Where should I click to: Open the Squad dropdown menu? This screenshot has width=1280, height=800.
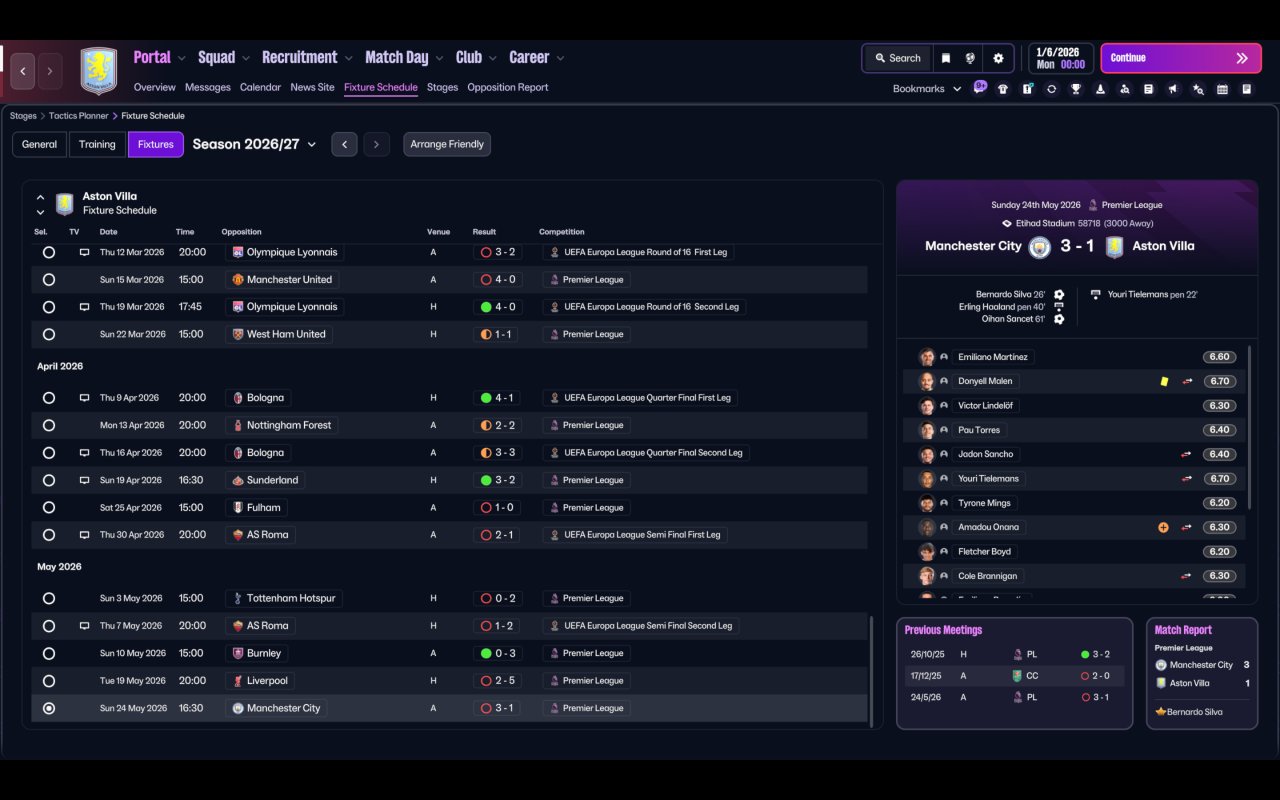click(x=224, y=58)
